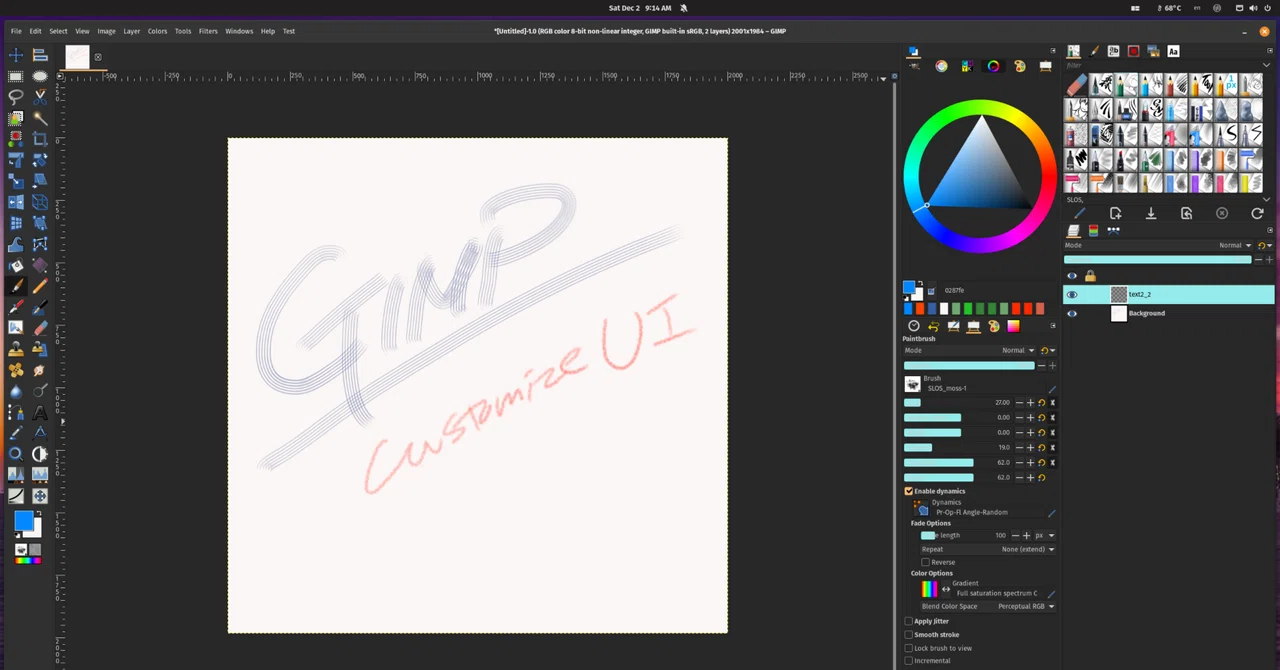The image size is (1280, 670).
Task: Open the Channels tab icon in layers dock
Action: point(1093,230)
